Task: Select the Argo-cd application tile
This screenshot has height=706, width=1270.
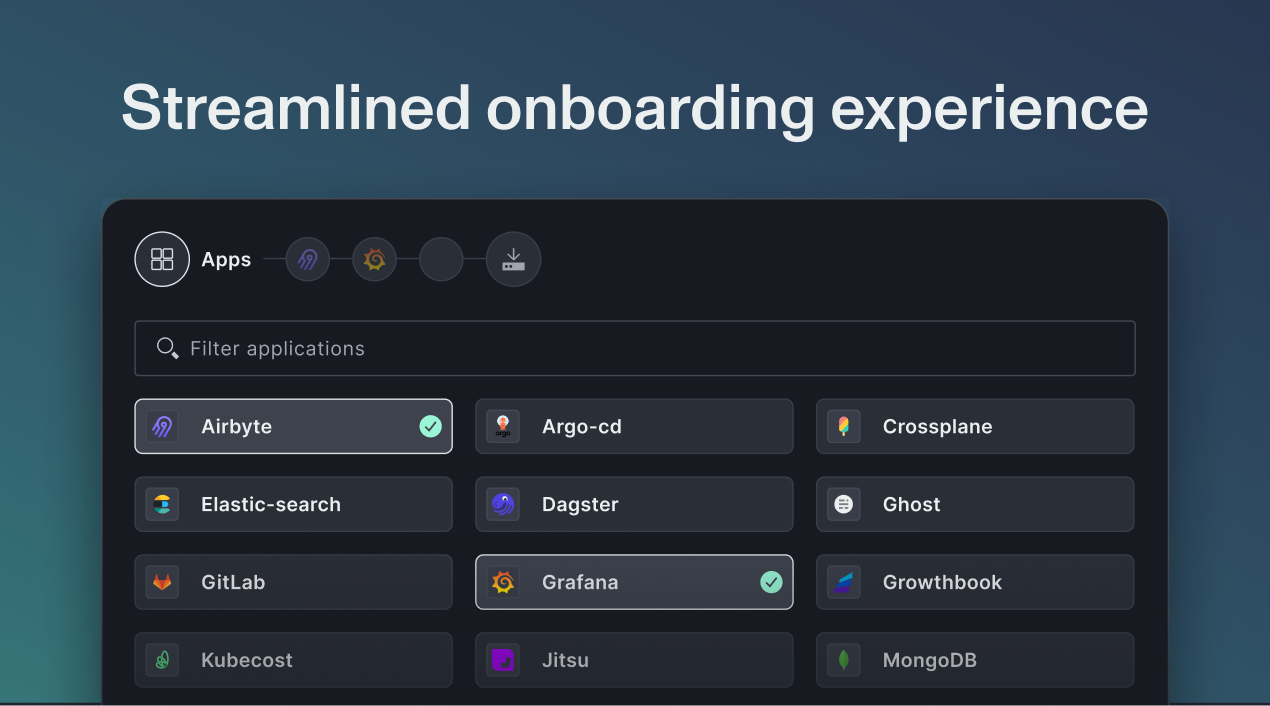Action: 634,426
